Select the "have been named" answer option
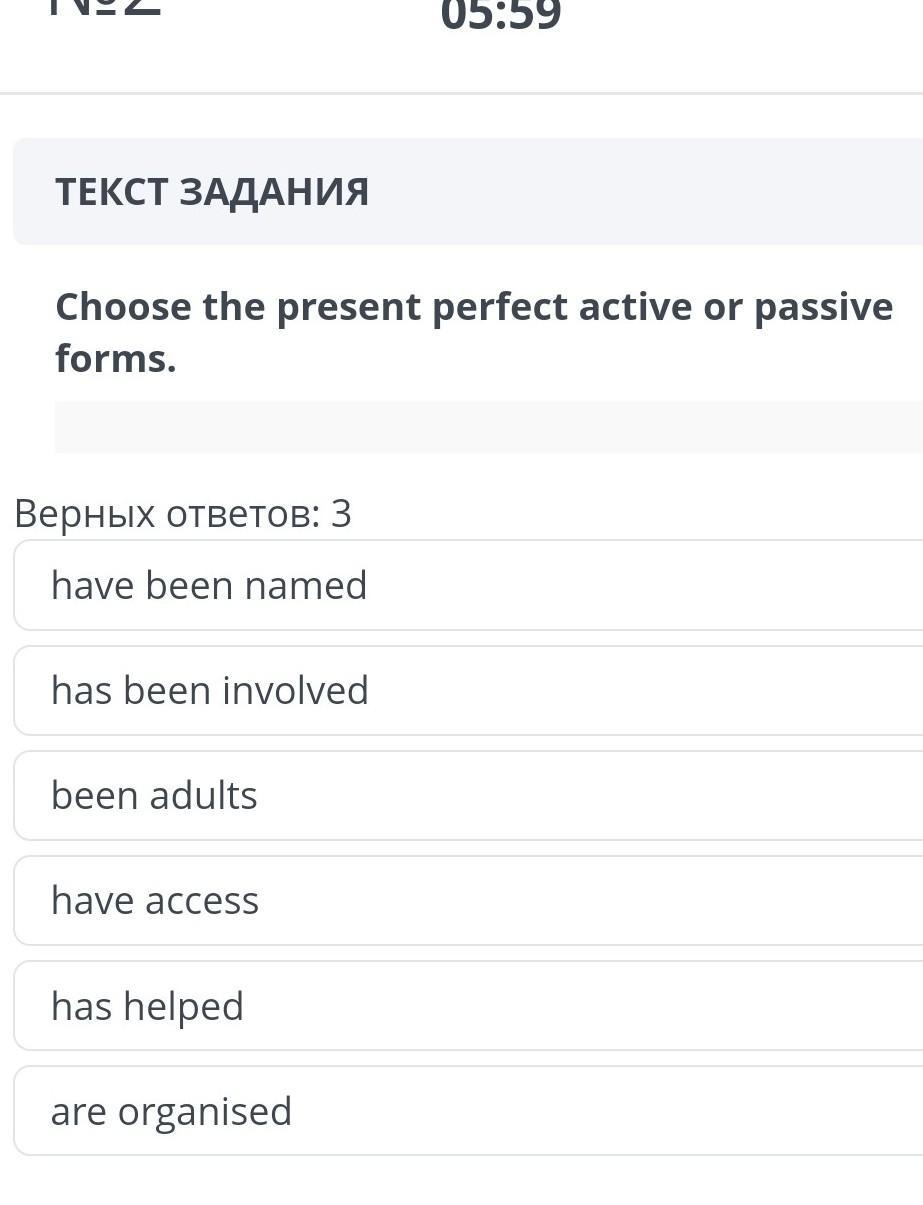 (468, 585)
